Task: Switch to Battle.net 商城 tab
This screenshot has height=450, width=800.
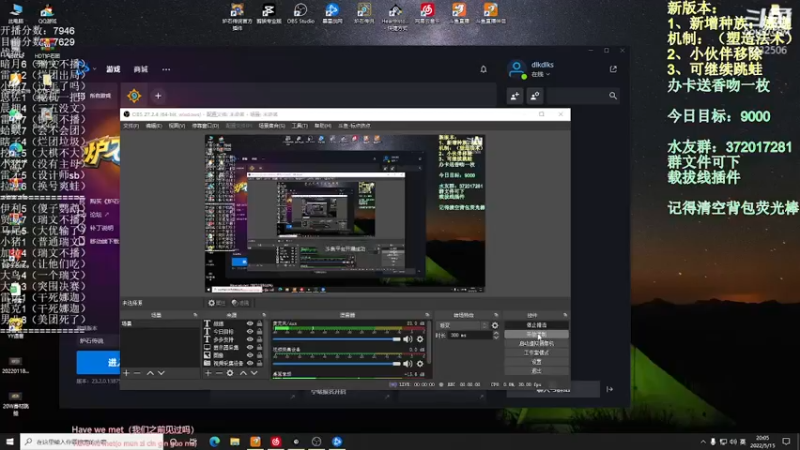Action: click(x=141, y=69)
